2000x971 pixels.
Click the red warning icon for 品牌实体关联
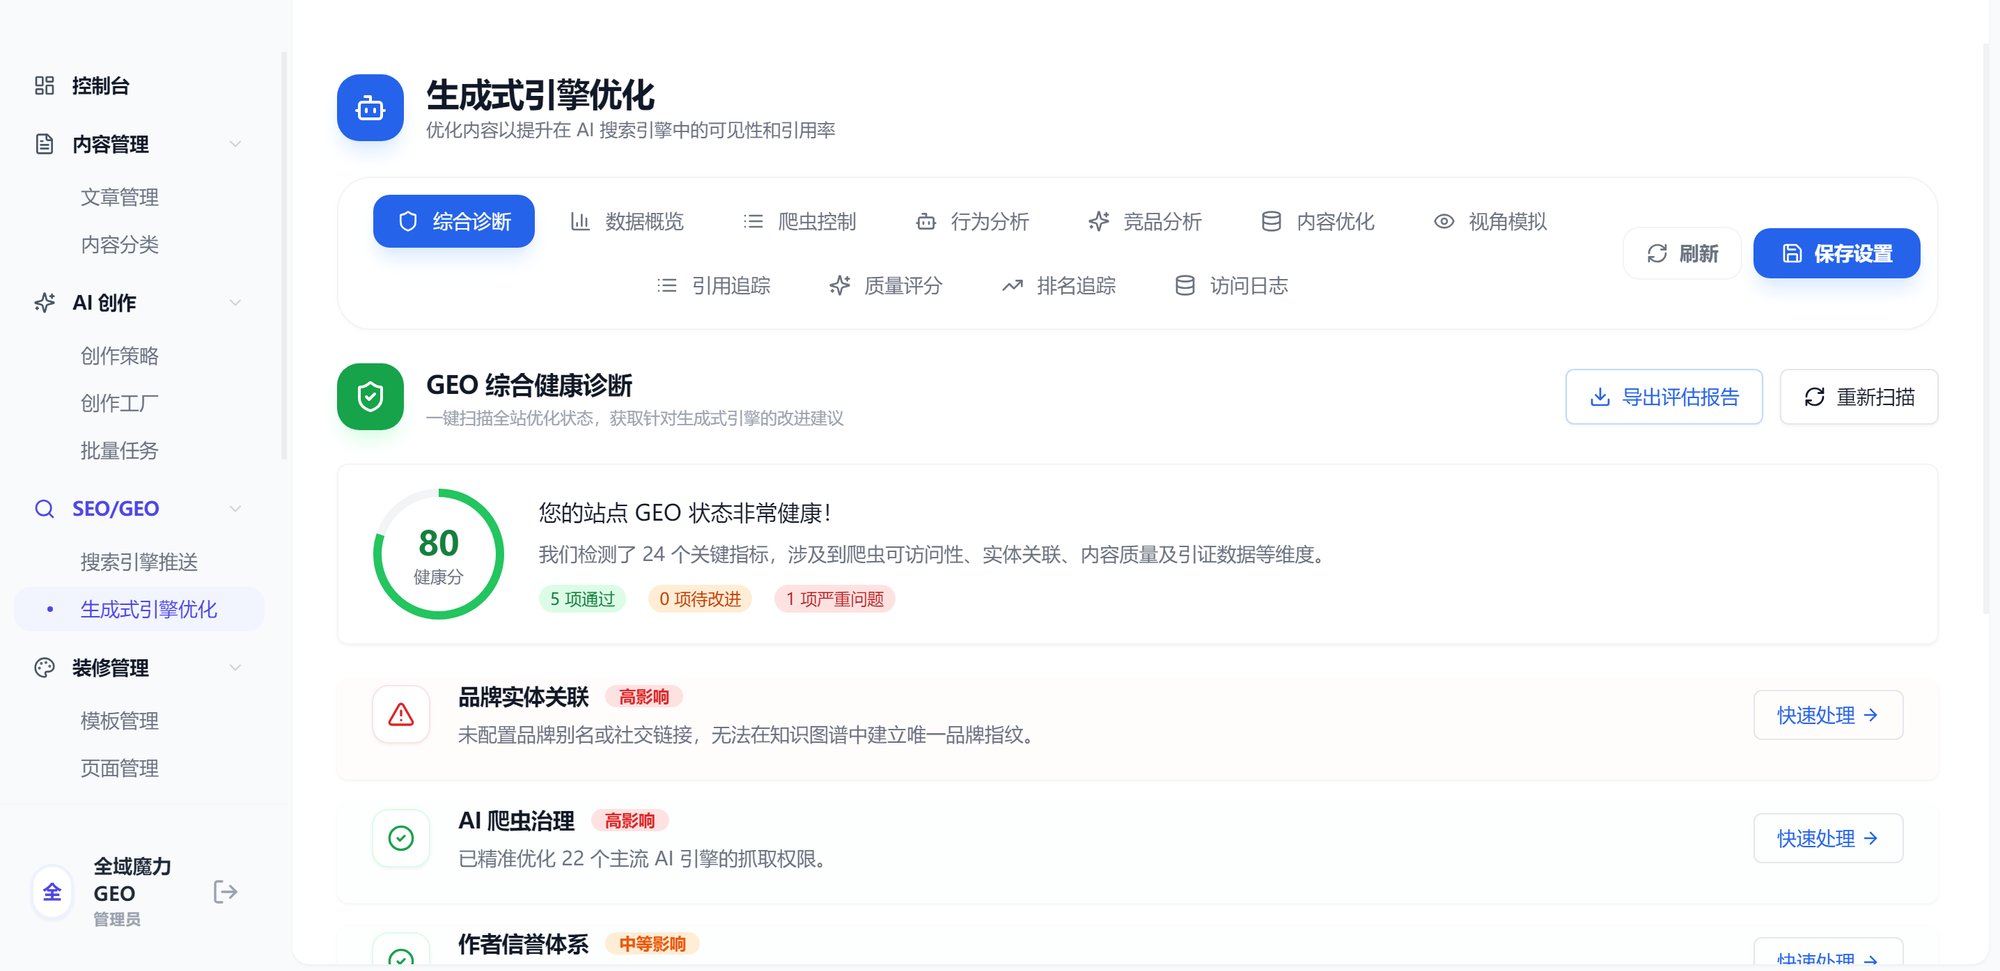[401, 715]
